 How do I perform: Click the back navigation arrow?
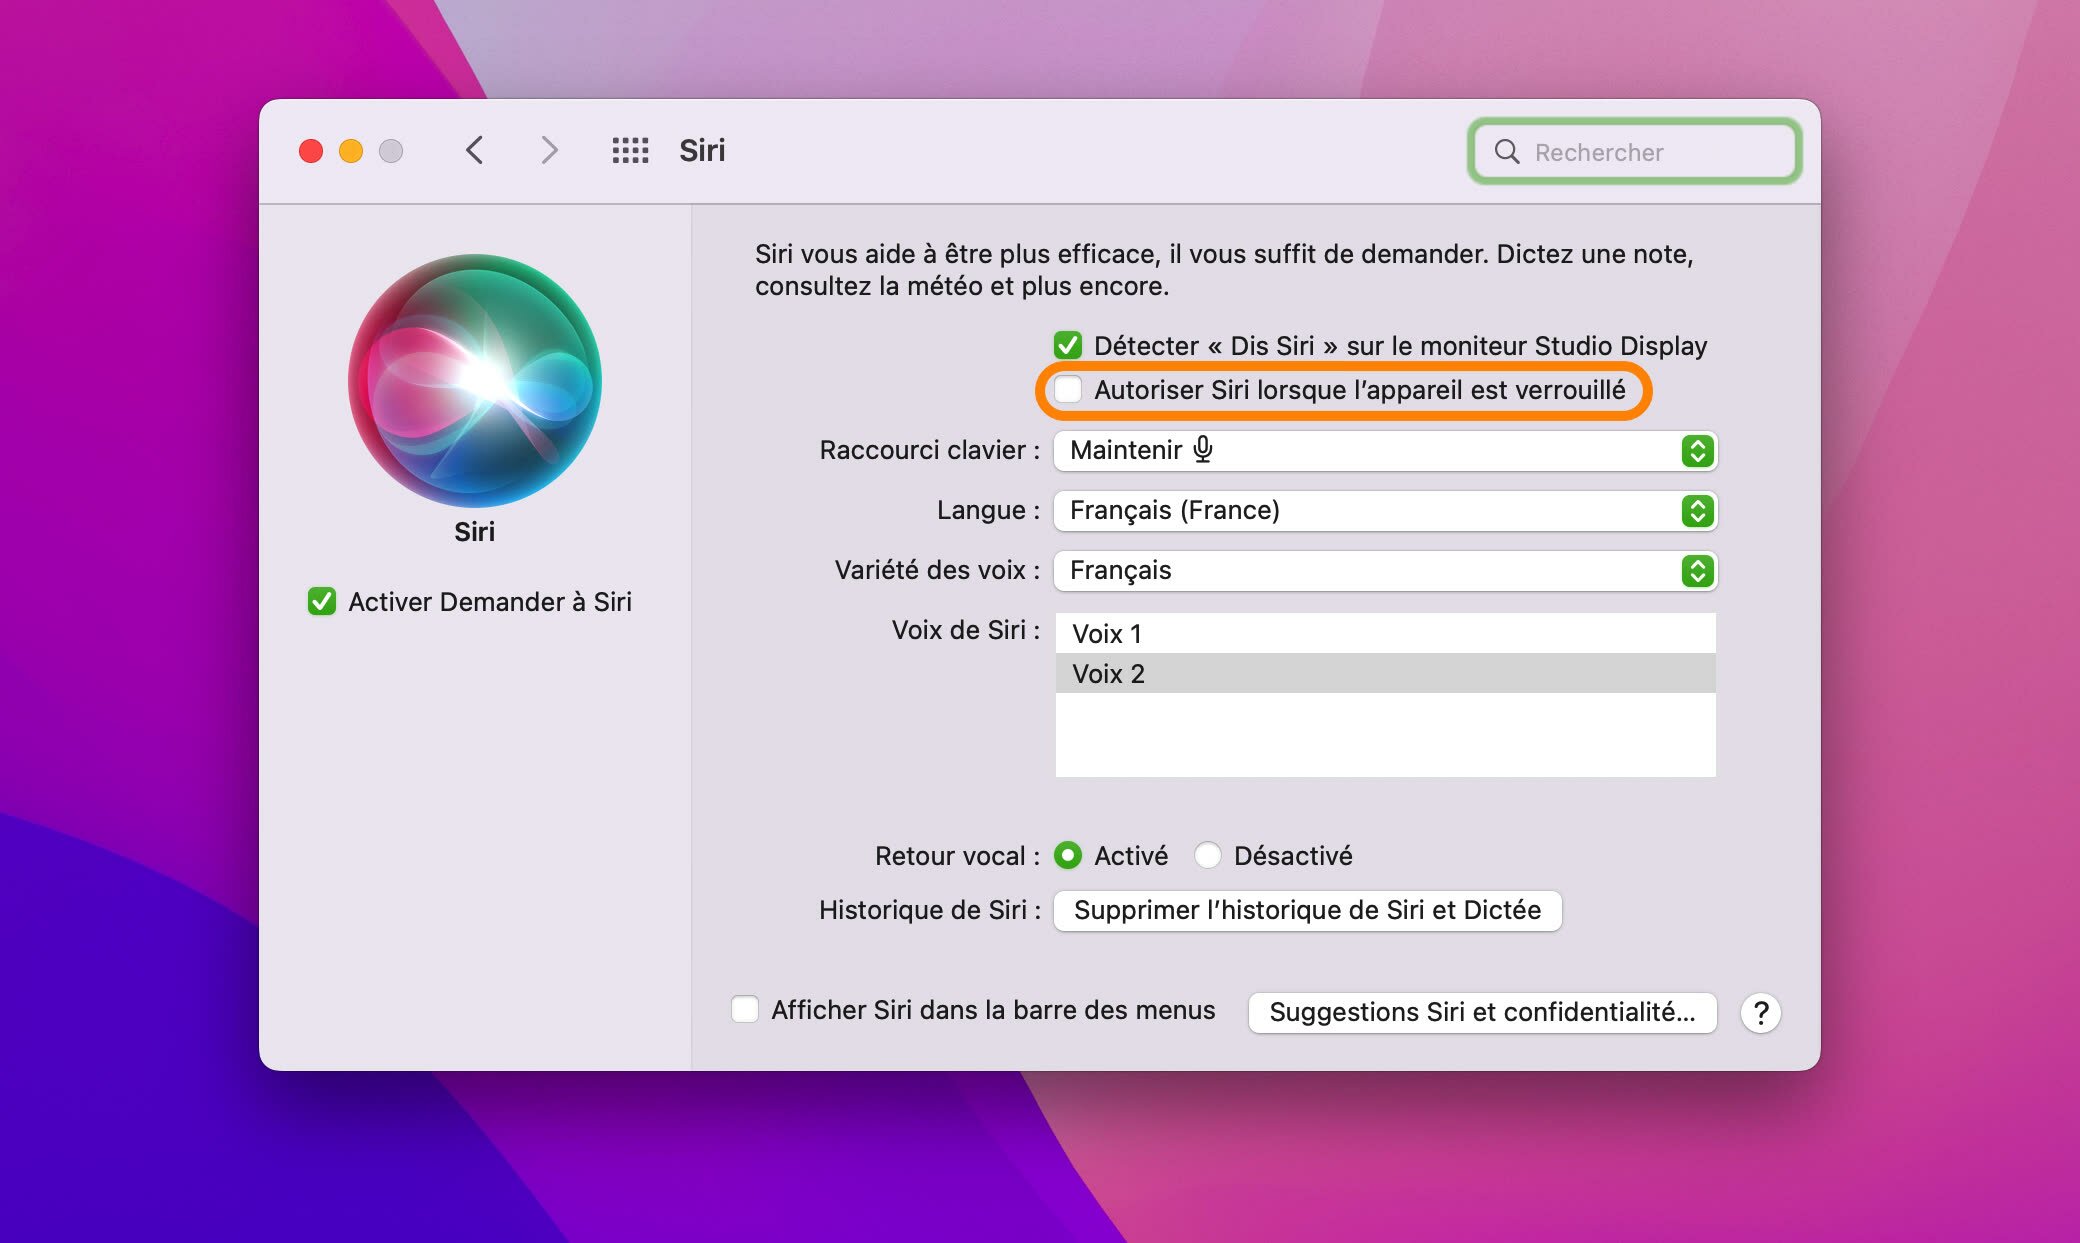[x=475, y=151]
